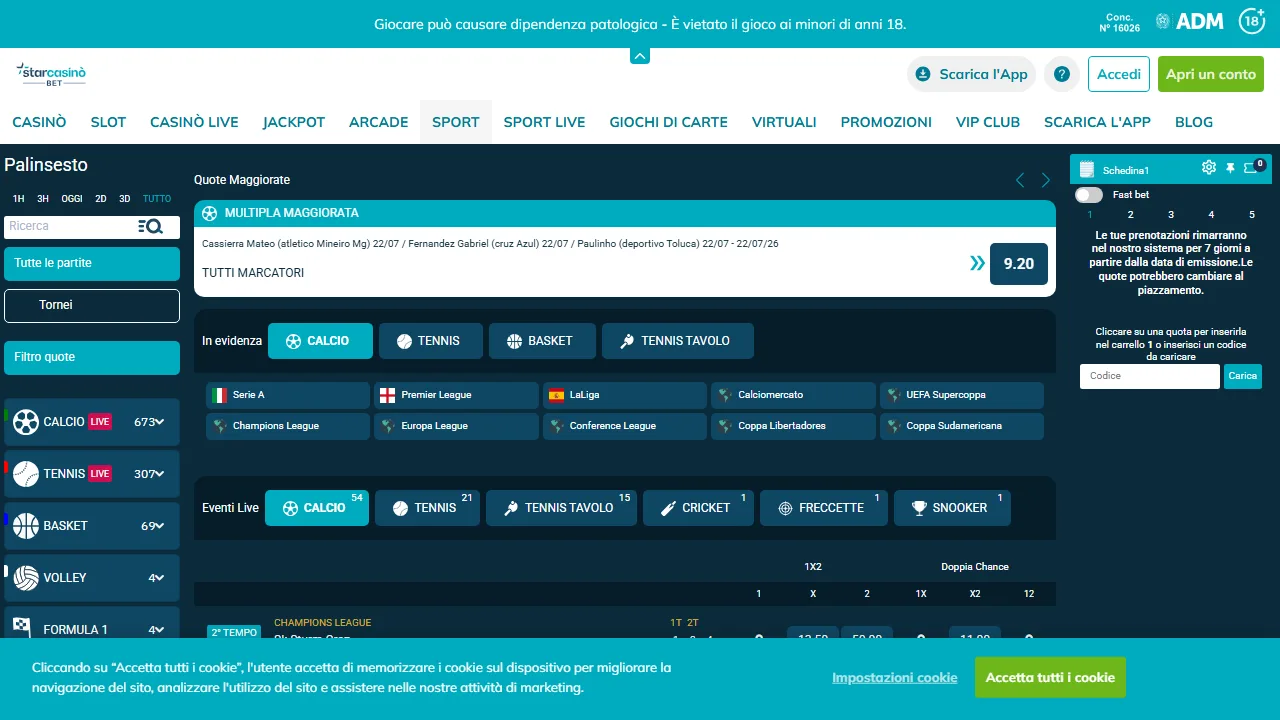Expand the Tennis sport category
Viewport: 1280px width, 720px height.
[x=92, y=474]
